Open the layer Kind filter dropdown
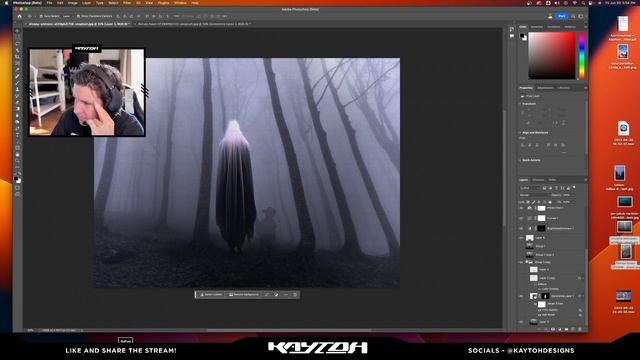This screenshot has width=640, height=360. 529,188
